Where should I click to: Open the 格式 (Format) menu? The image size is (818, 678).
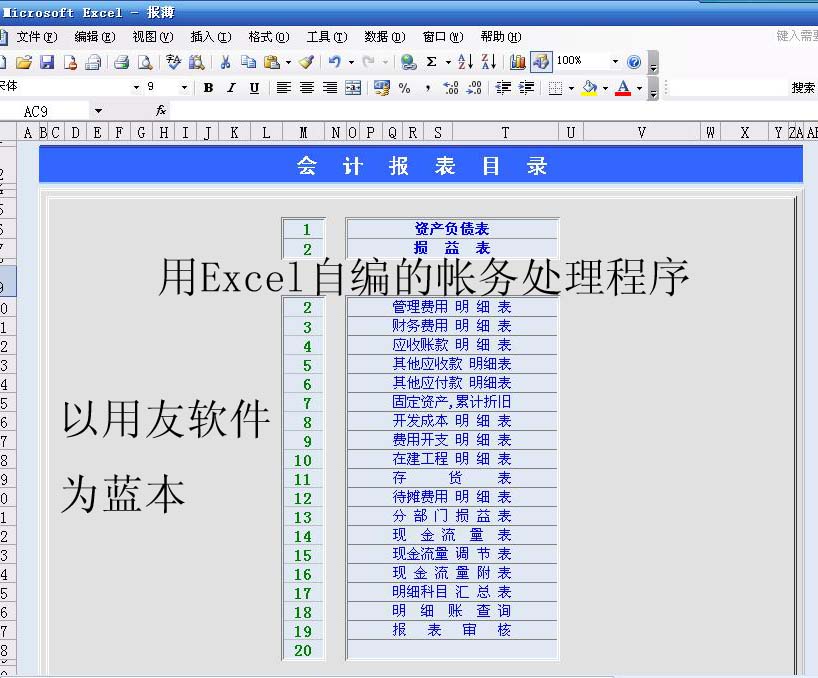pos(269,37)
